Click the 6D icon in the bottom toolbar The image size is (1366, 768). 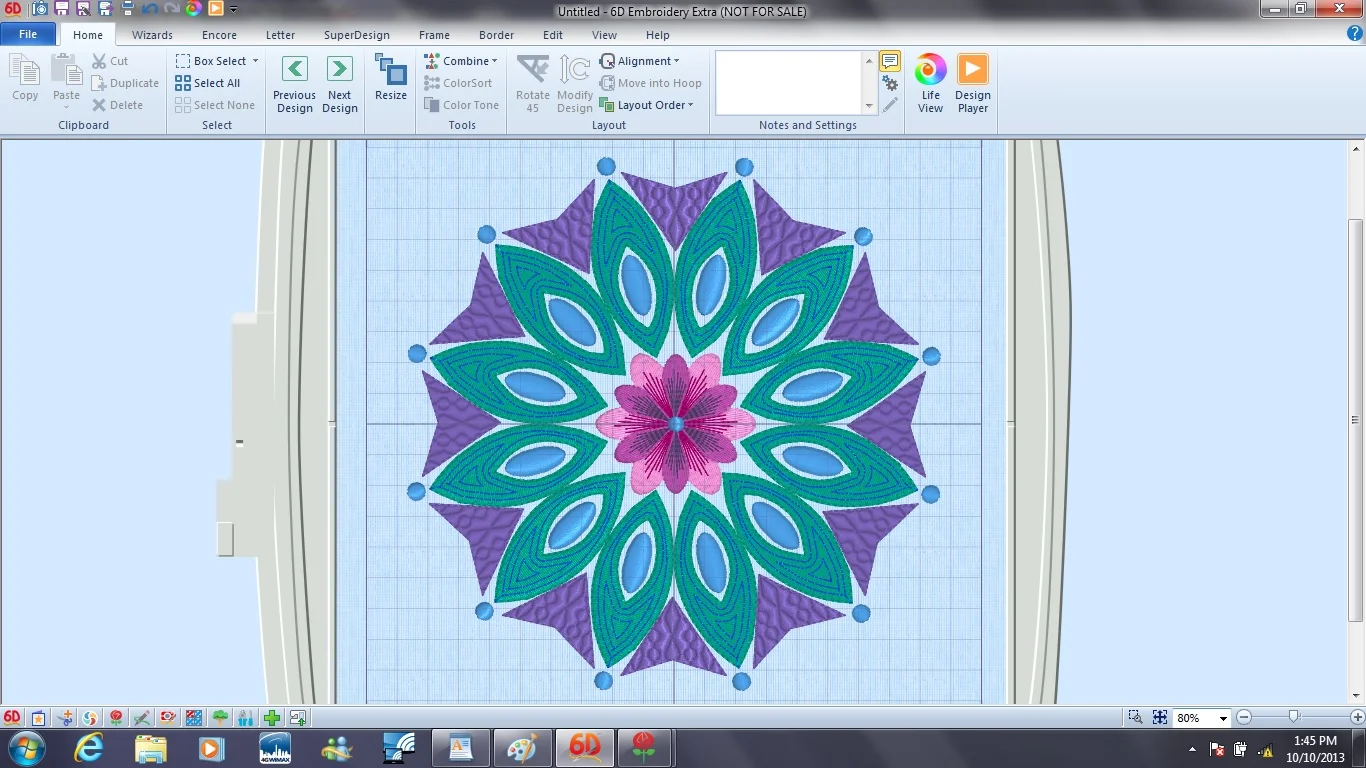[12, 717]
